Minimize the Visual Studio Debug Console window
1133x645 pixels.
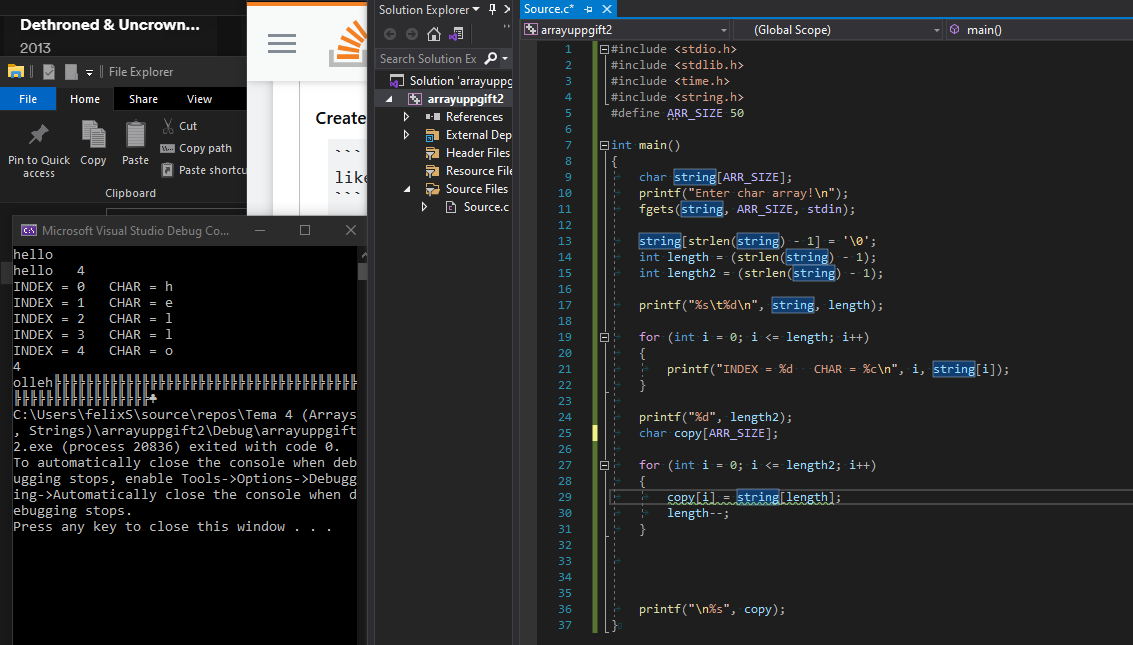coord(260,230)
